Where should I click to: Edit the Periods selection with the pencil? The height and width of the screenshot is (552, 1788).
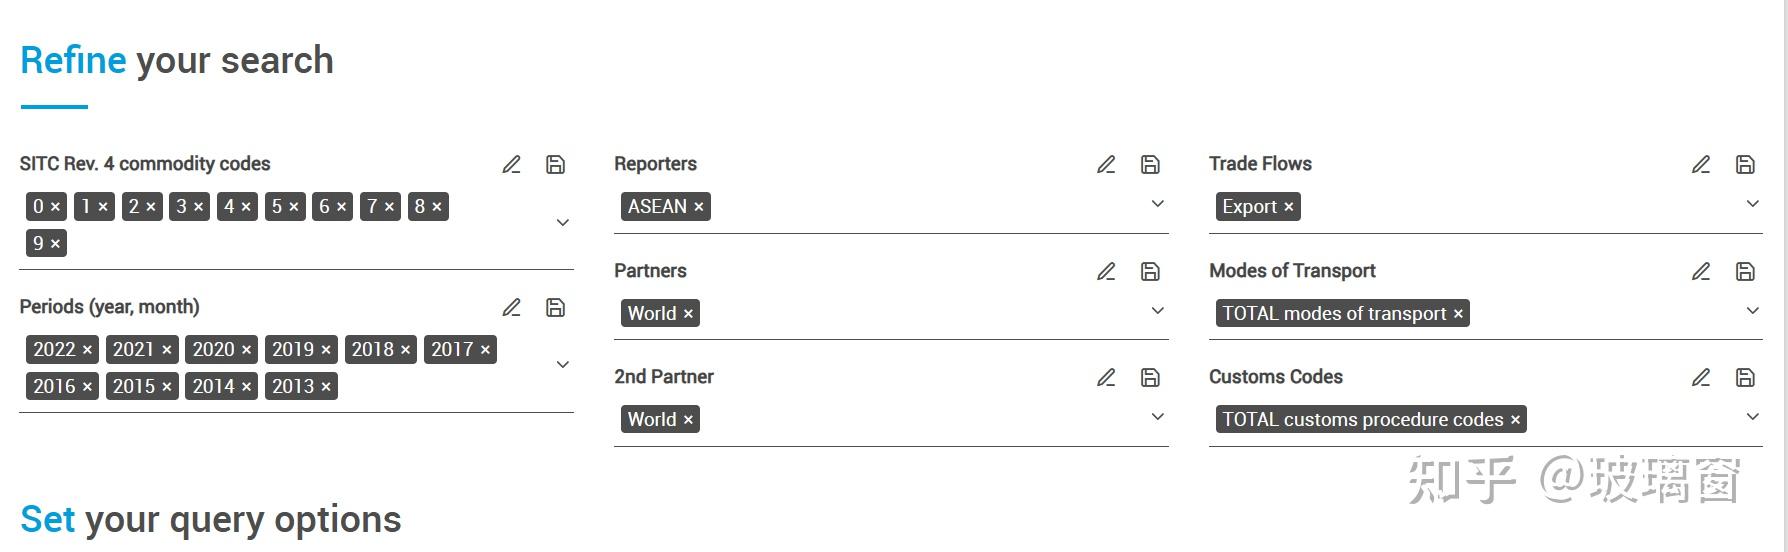coord(511,308)
